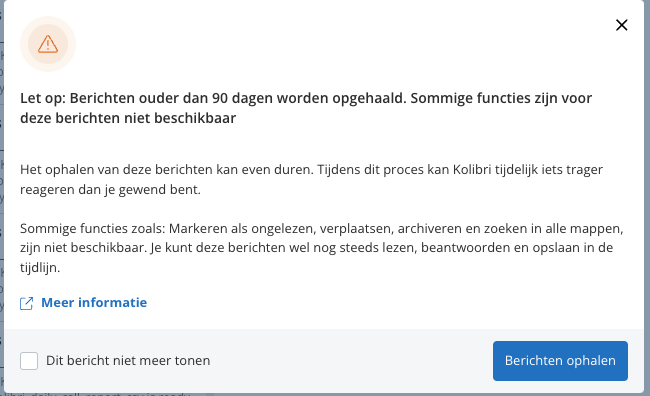Click the dimmed background text below the dialog
650x396 pixels.
tap(97, 394)
